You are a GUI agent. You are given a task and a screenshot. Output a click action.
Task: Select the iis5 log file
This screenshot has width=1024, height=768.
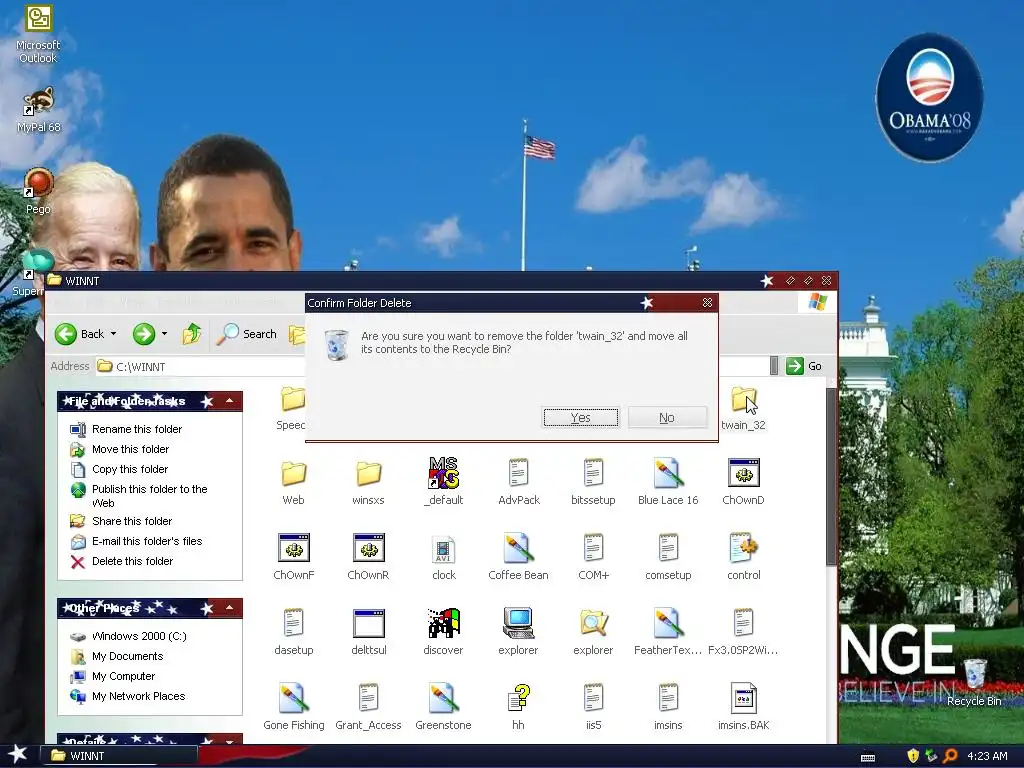click(593, 707)
